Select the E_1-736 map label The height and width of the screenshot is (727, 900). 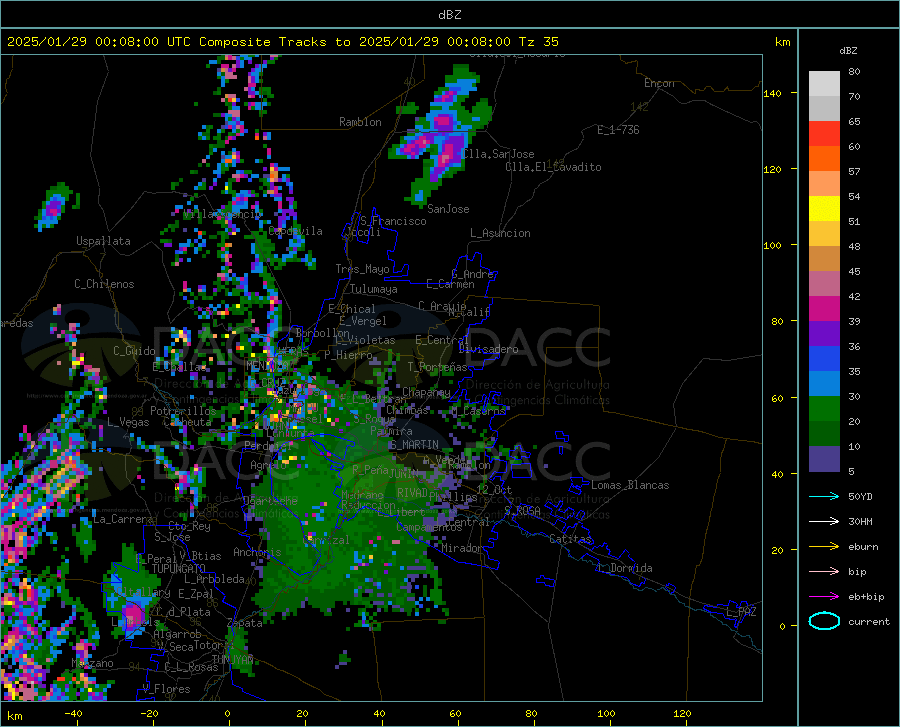tap(618, 130)
